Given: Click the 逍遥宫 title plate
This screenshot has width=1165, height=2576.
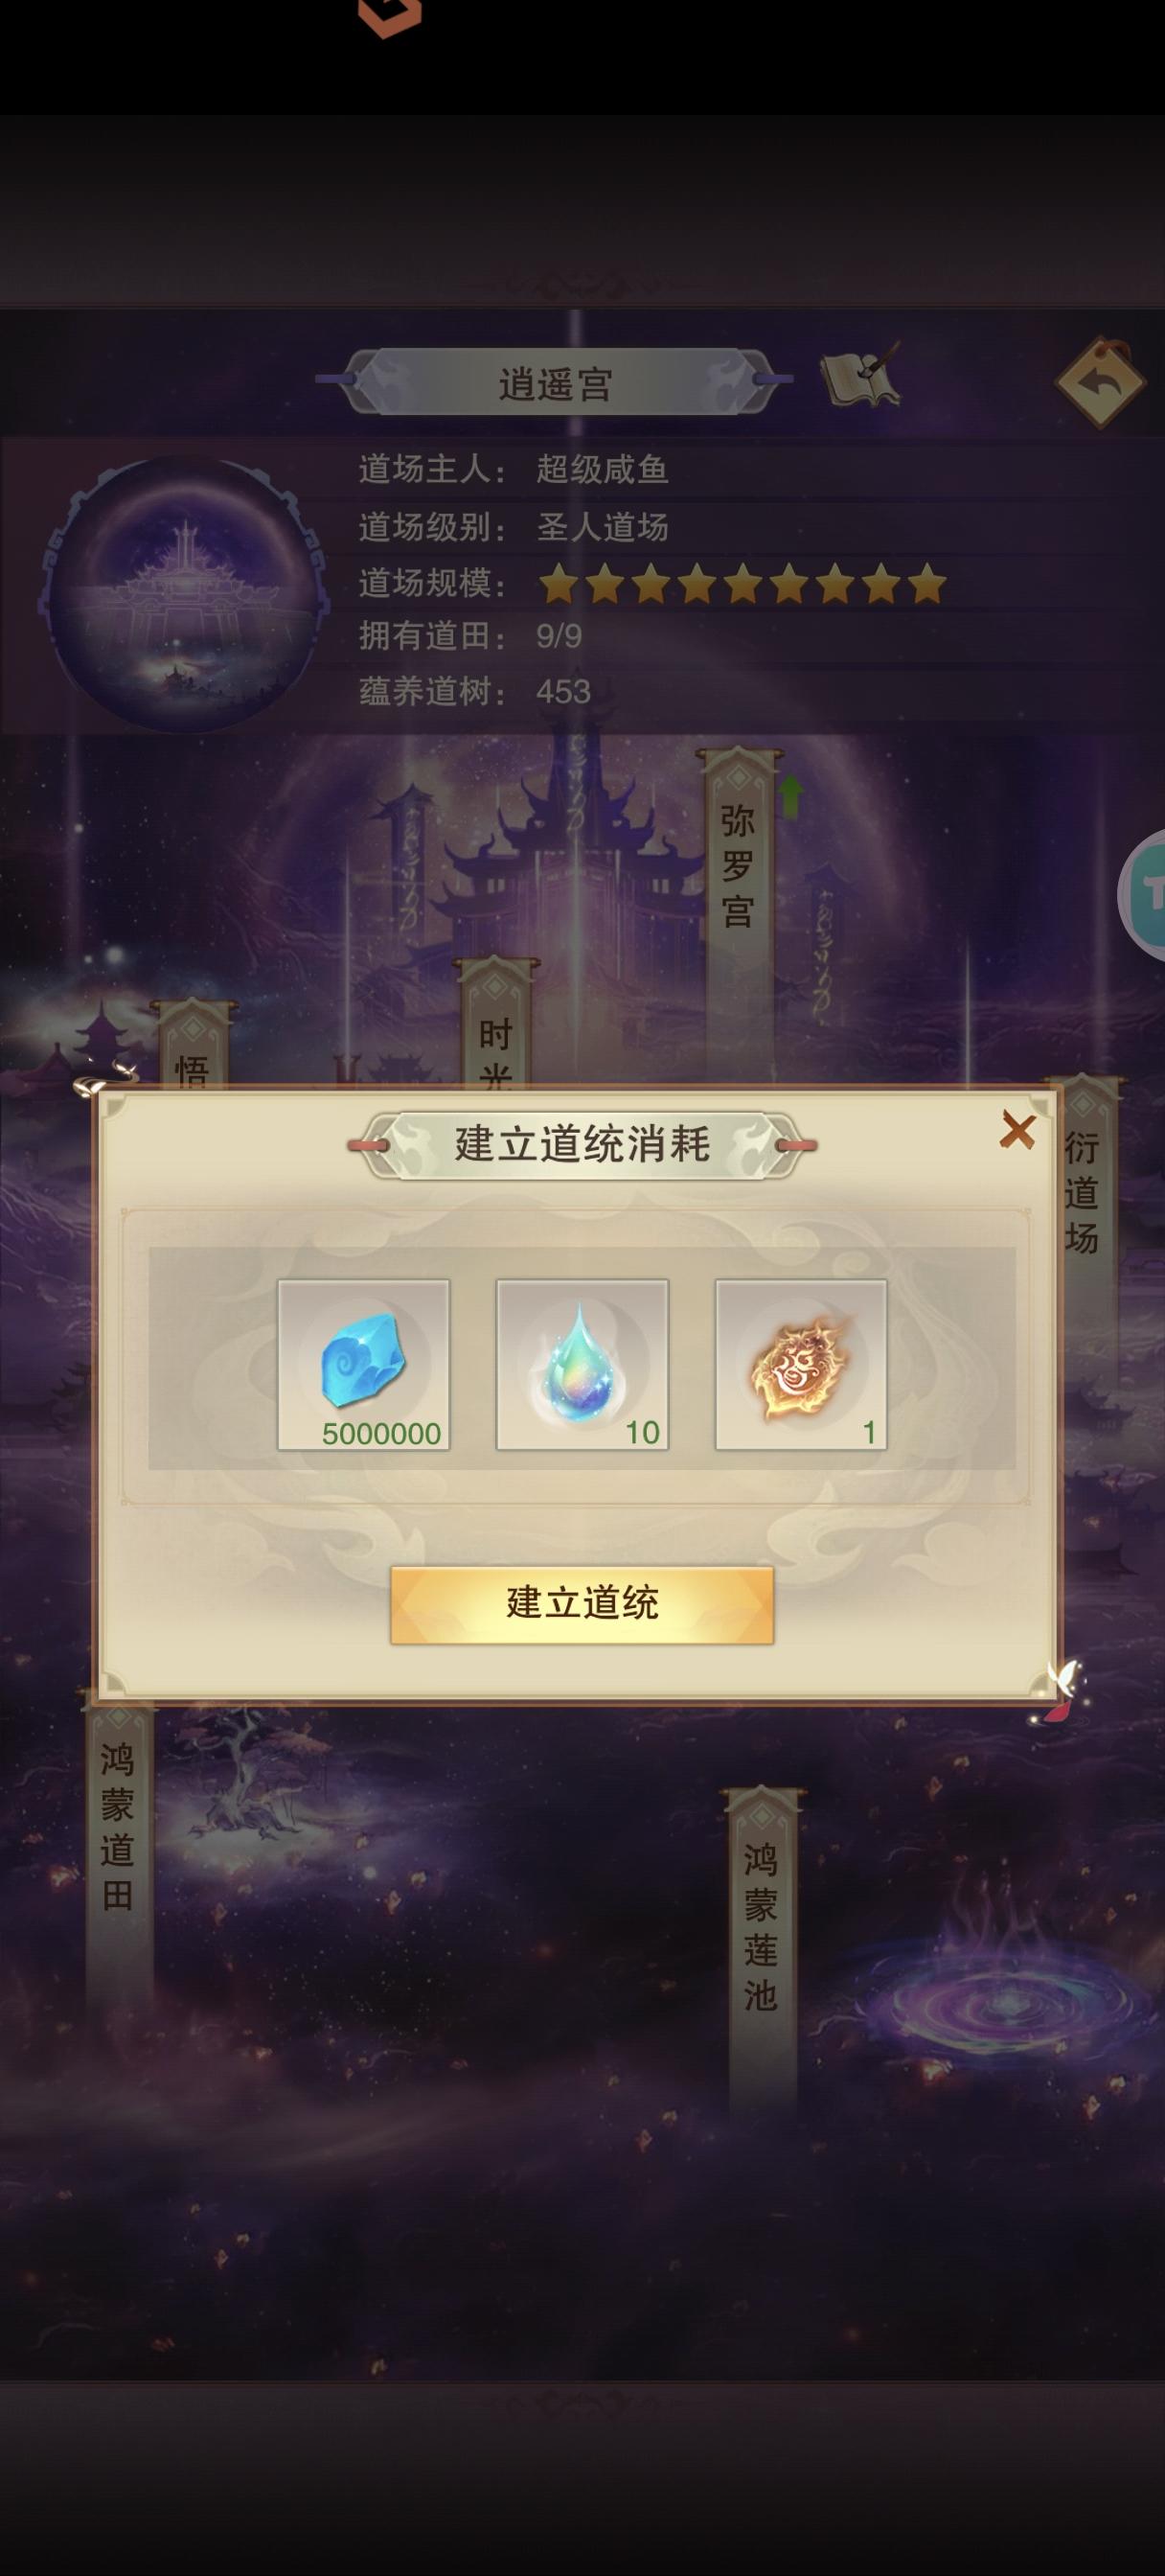Looking at the screenshot, I should tap(555, 382).
